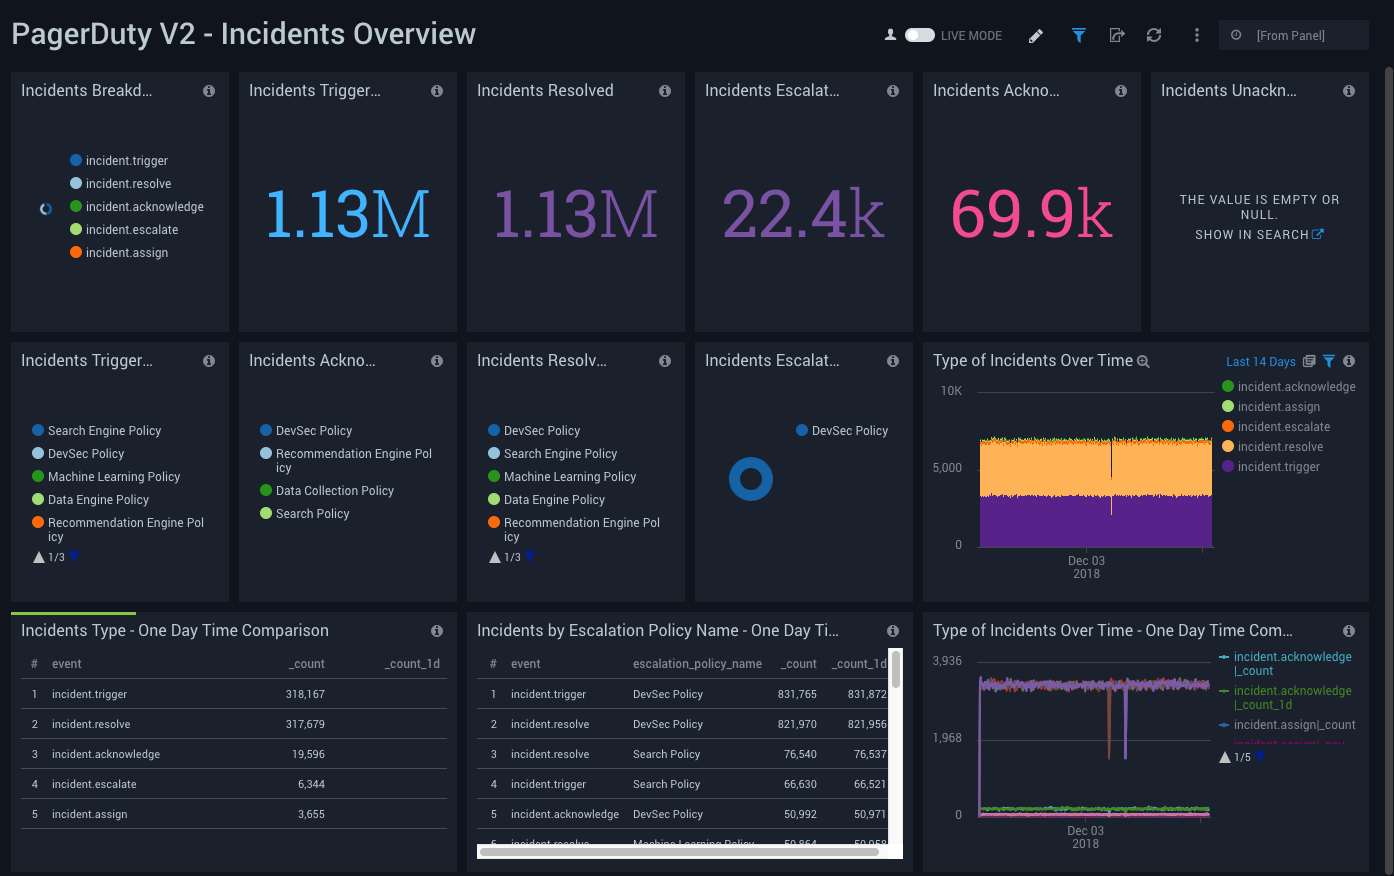The image size is (1394, 876).
Task: Refresh the dashboard with the refresh icon
Action: click(1154, 36)
